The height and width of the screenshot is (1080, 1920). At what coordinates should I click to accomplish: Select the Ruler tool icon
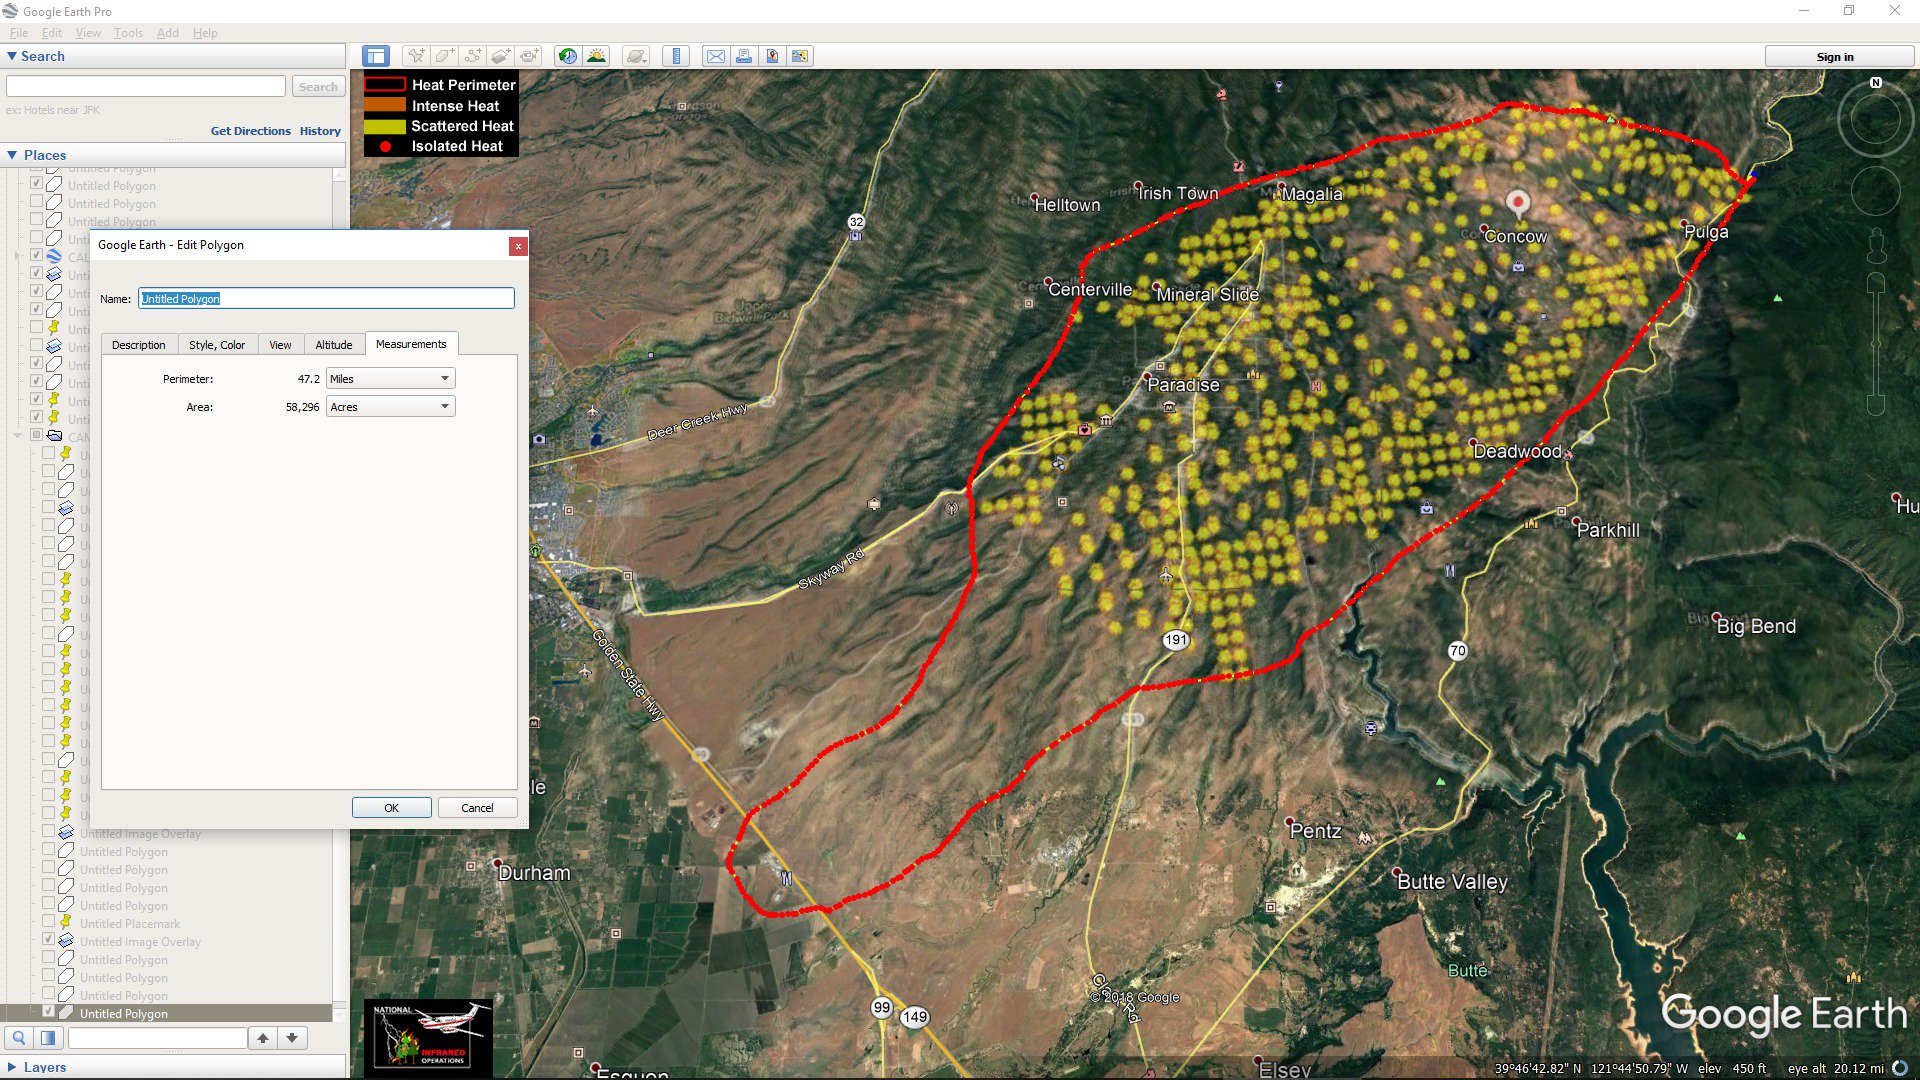[x=676, y=56]
